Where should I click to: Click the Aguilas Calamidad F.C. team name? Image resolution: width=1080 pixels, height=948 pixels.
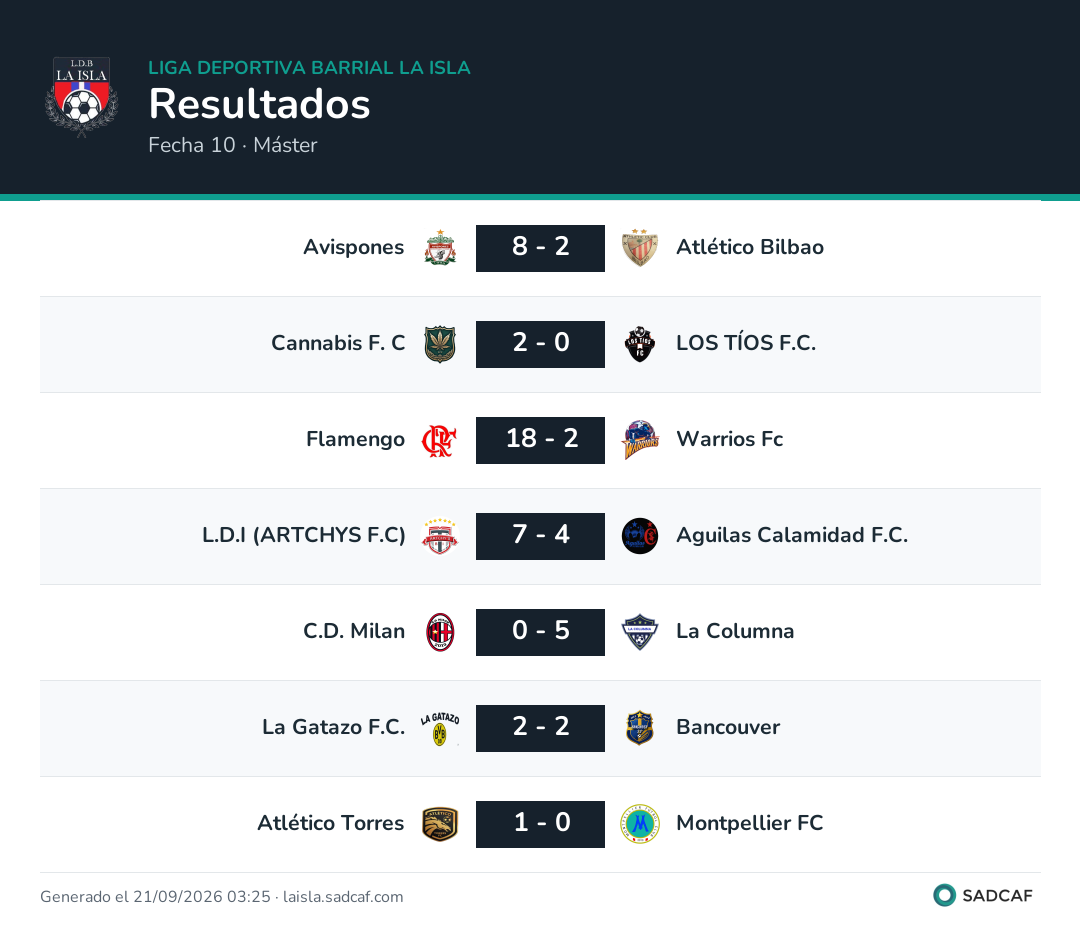(792, 535)
